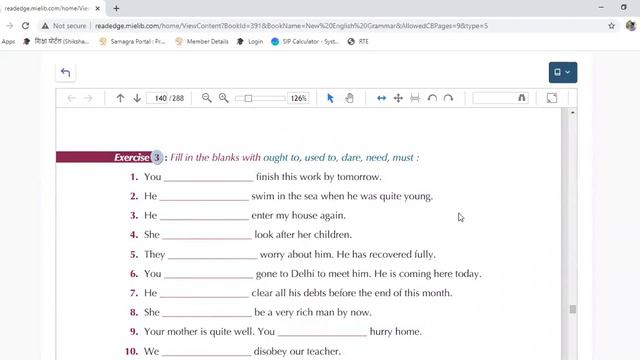Click the page number field showing 140
The width and height of the screenshot is (640, 360).
tap(158, 98)
